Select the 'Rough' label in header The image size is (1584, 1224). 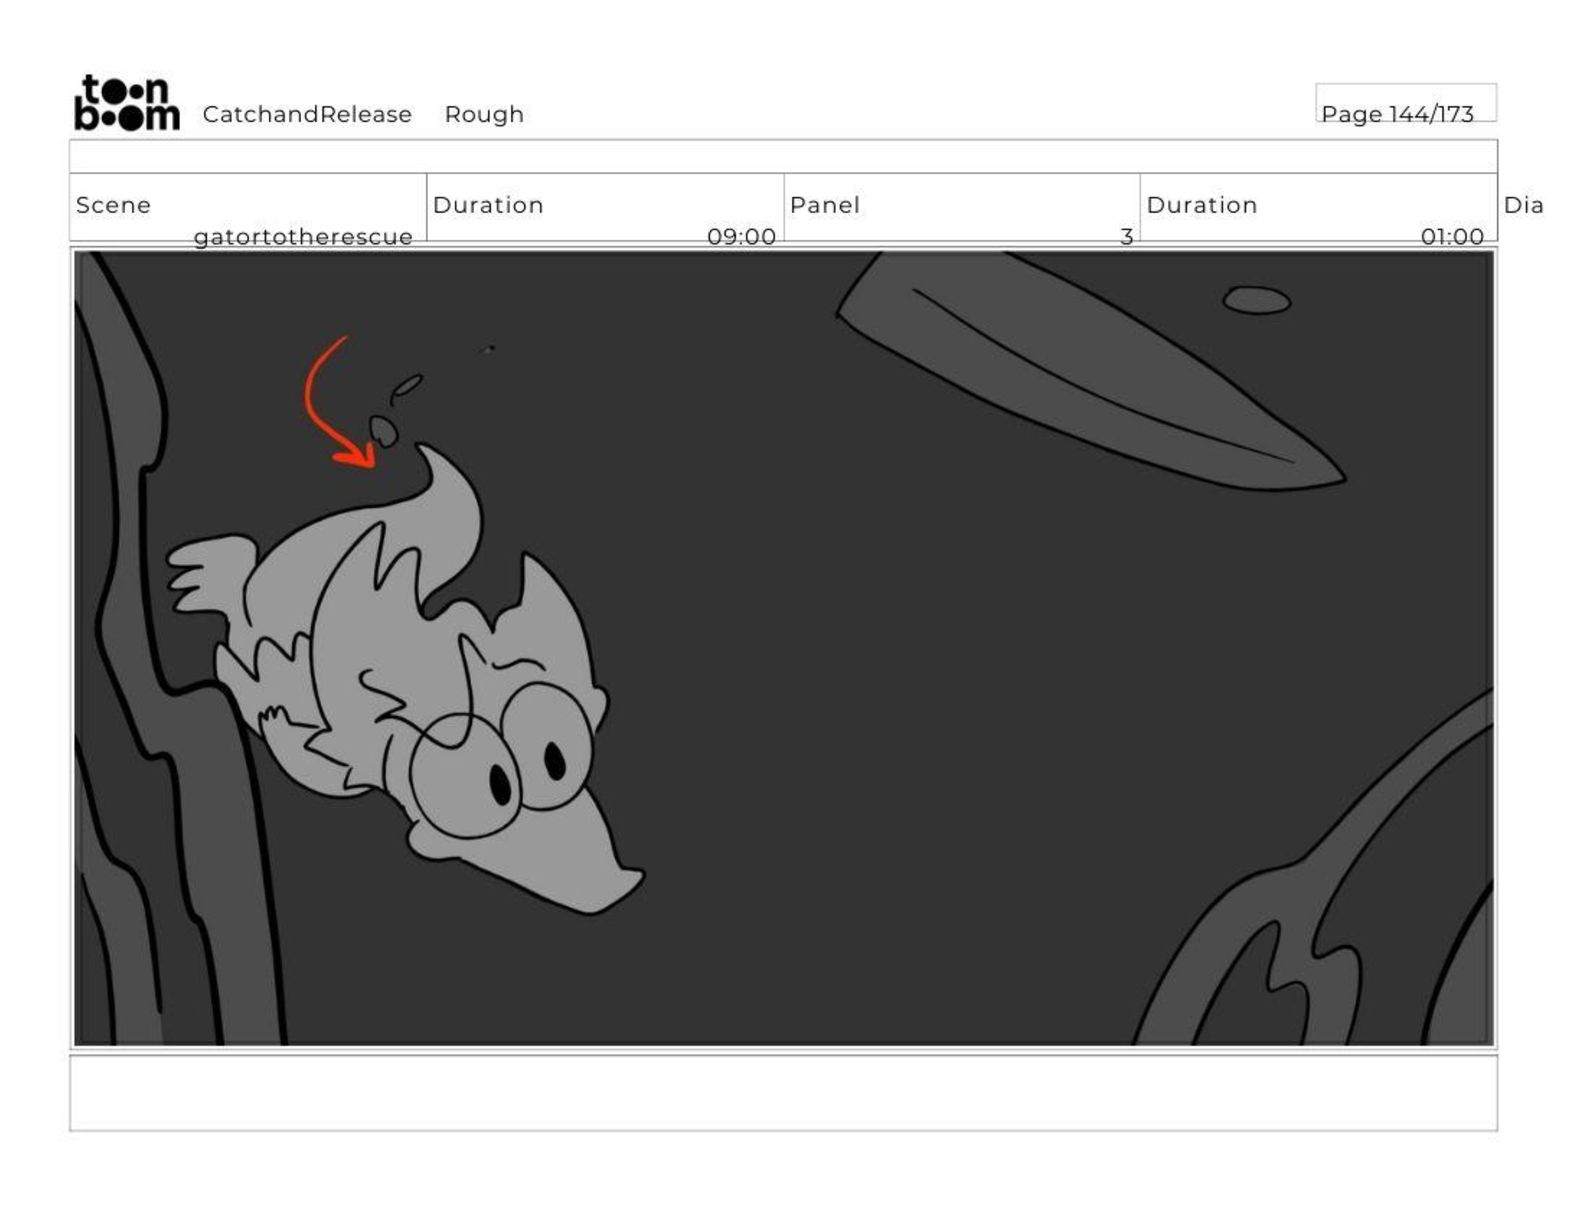point(484,114)
